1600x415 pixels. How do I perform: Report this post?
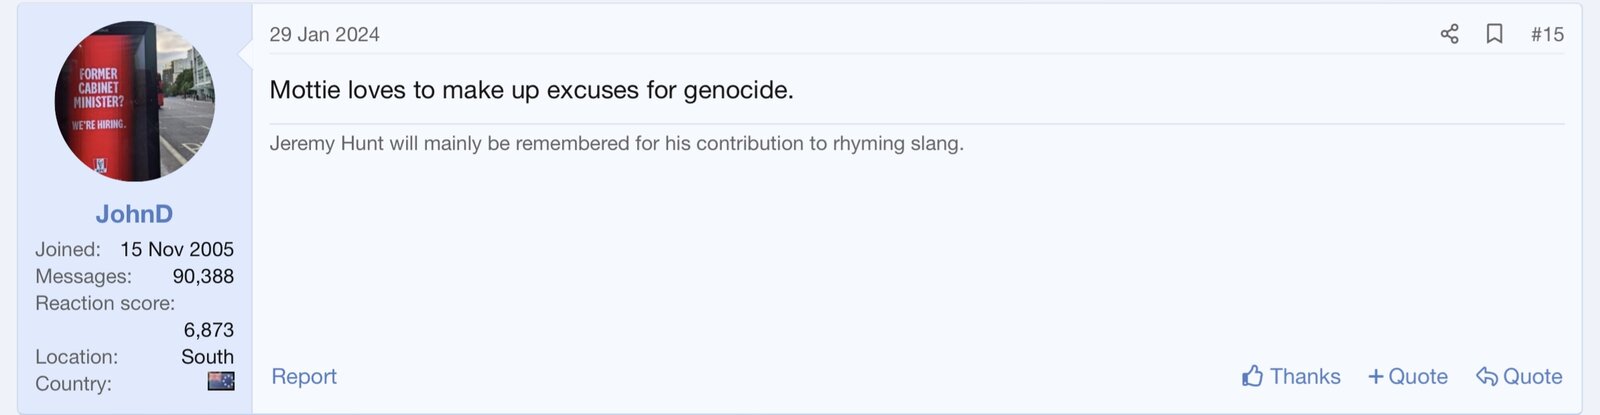tap(304, 376)
